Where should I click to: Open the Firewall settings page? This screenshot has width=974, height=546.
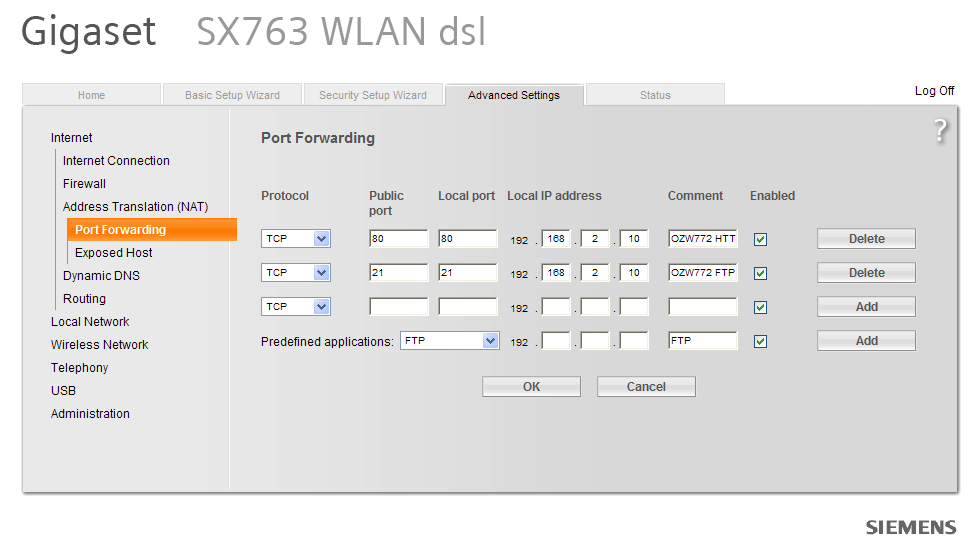coord(84,183)
